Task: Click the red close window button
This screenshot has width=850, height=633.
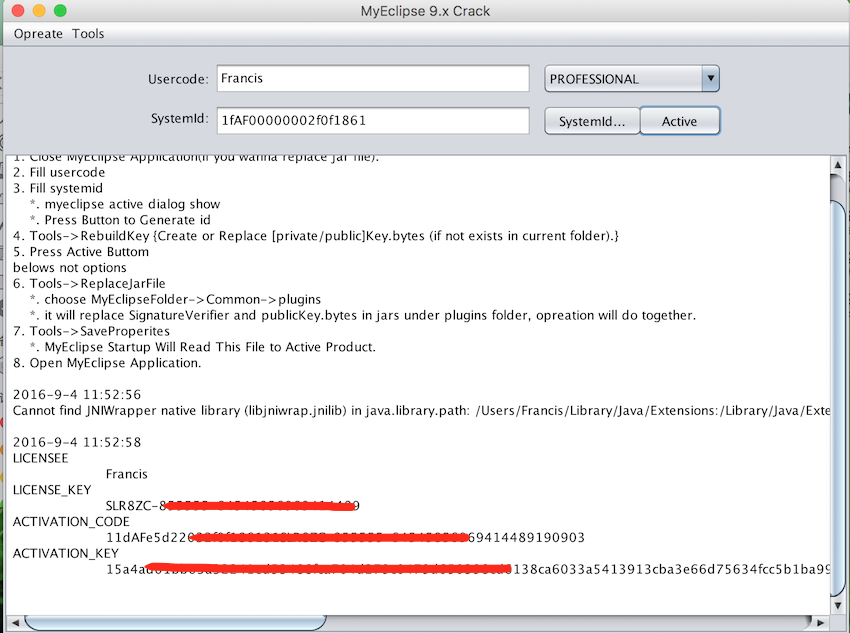Action: point(18,10)
